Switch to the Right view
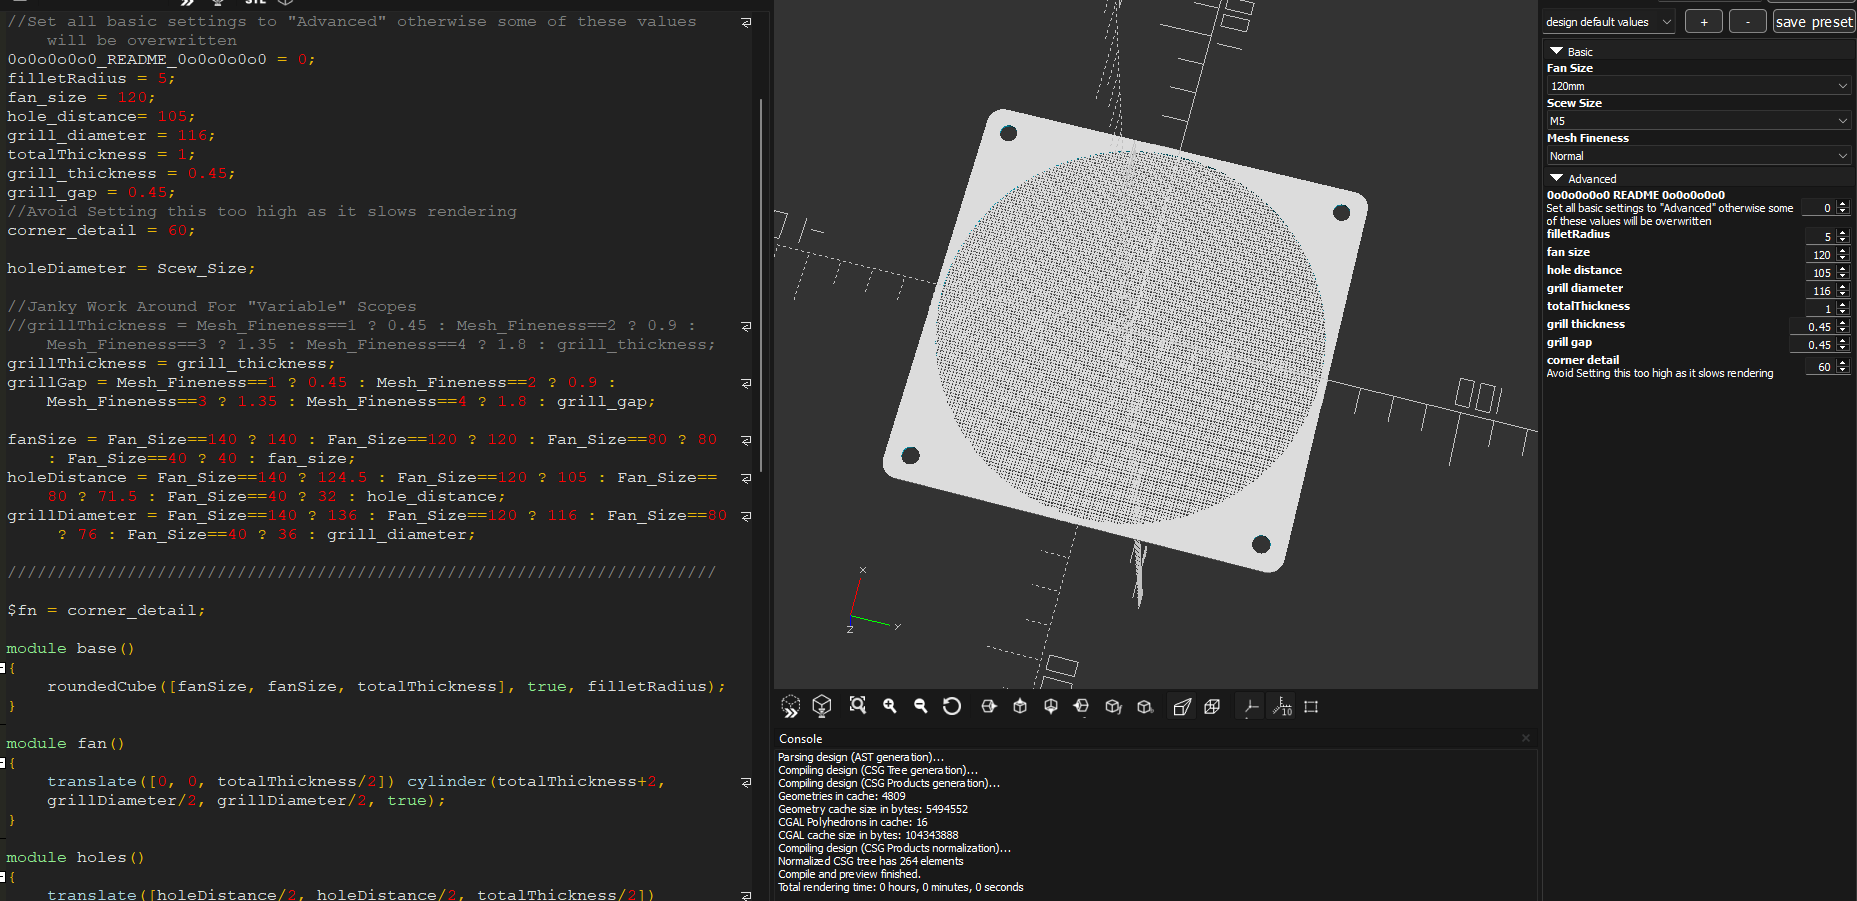1857x901 pixels. pos(989,706)
